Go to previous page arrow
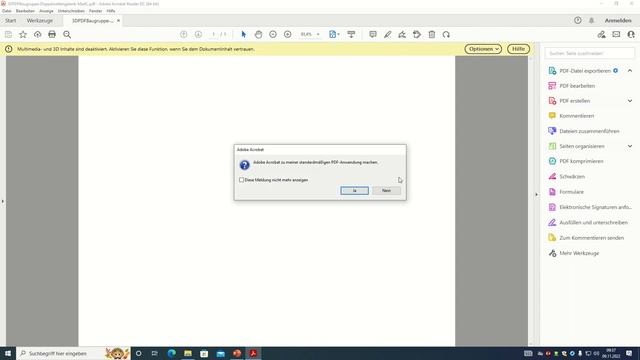The image size is (640, 360). click(x=184, y=35)
